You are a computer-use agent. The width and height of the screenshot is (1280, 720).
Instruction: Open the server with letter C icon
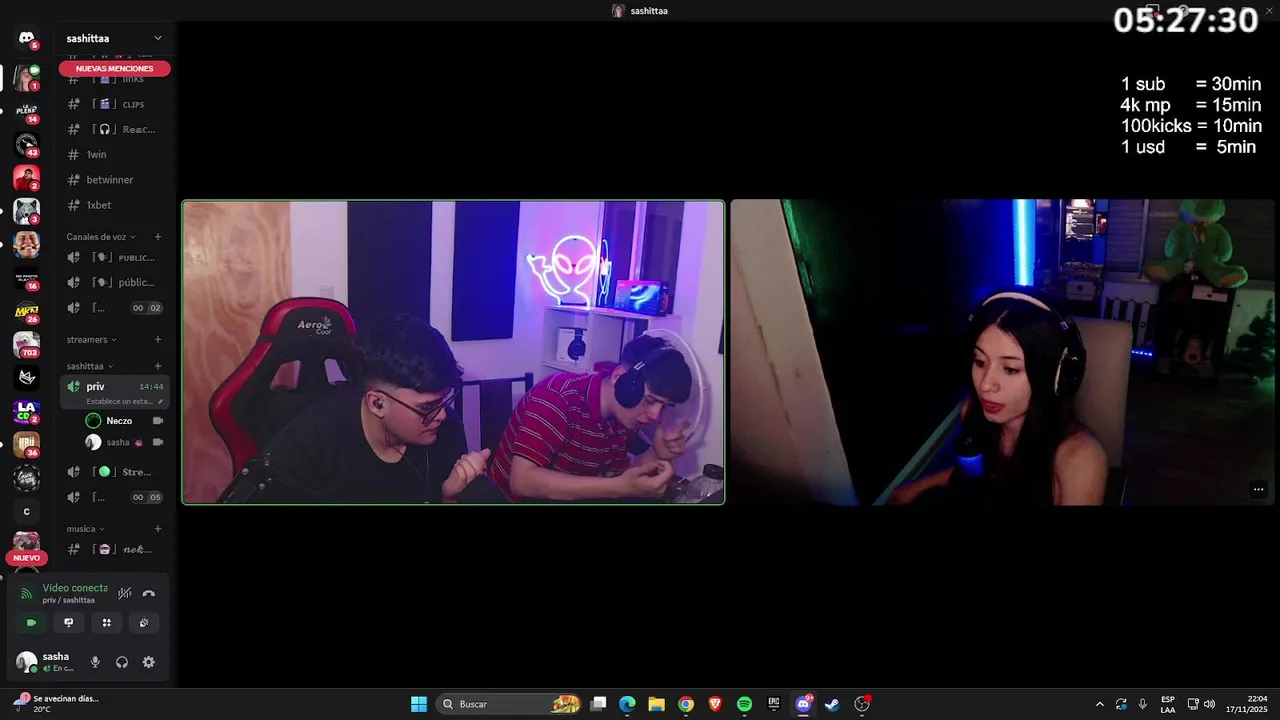[26, 511]
